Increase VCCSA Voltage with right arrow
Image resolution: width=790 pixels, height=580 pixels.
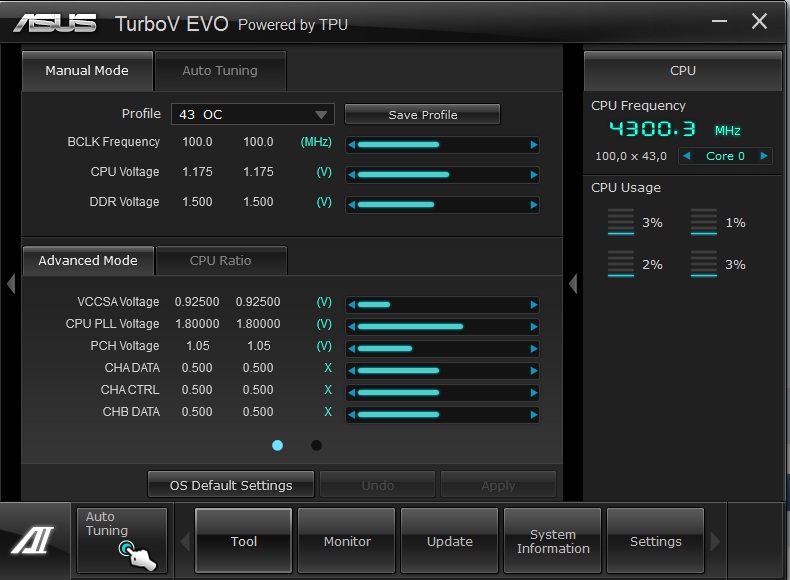pos(534,305)
